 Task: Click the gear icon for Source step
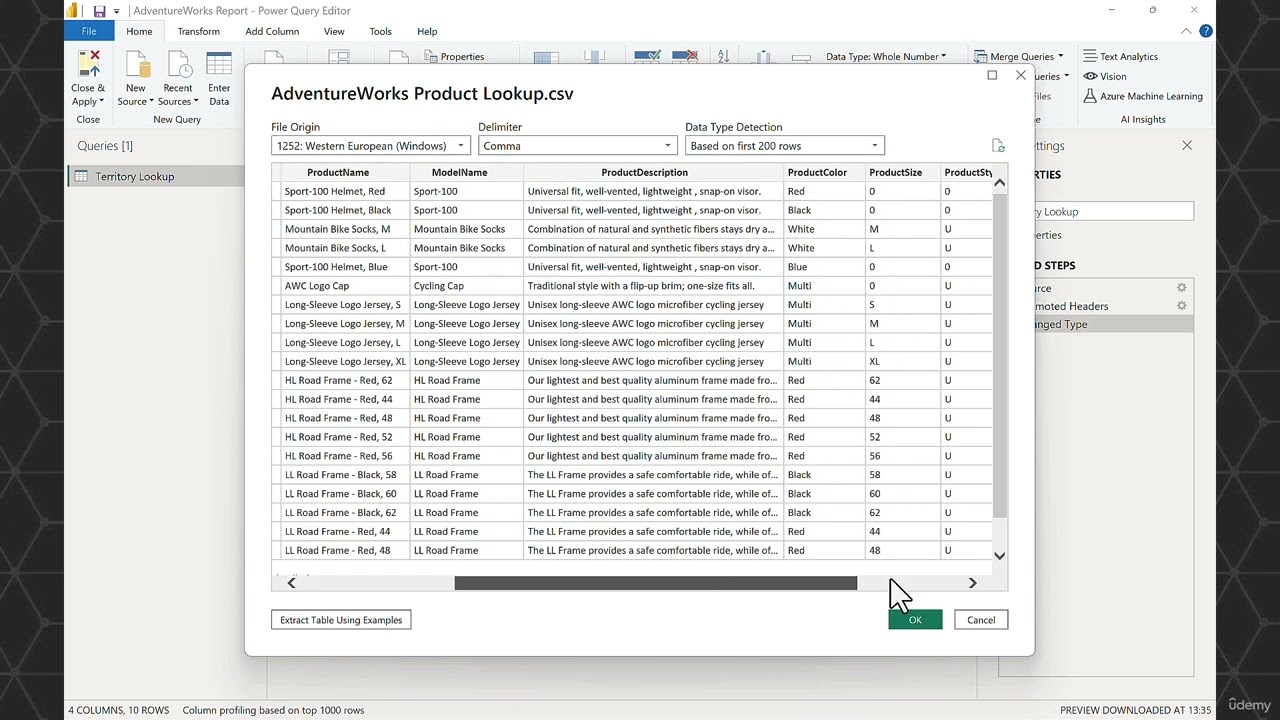(x=1181, y=288)
